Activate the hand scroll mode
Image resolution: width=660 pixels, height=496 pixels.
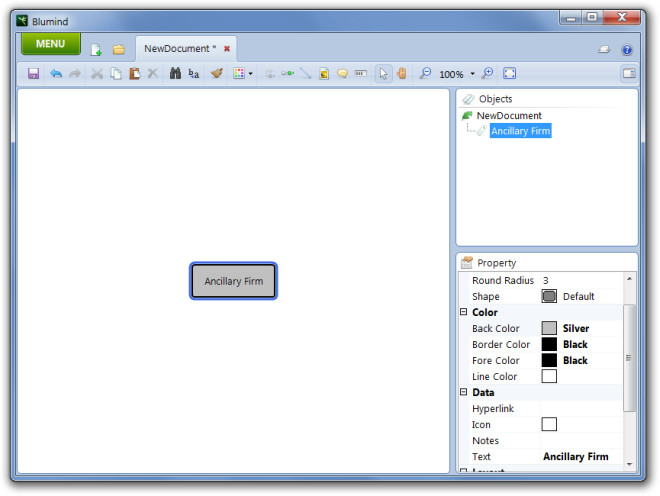coord(402,74)
